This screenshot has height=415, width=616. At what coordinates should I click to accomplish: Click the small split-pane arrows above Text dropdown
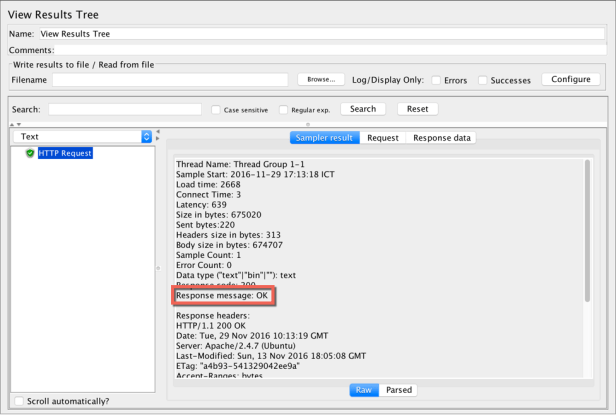15,124
